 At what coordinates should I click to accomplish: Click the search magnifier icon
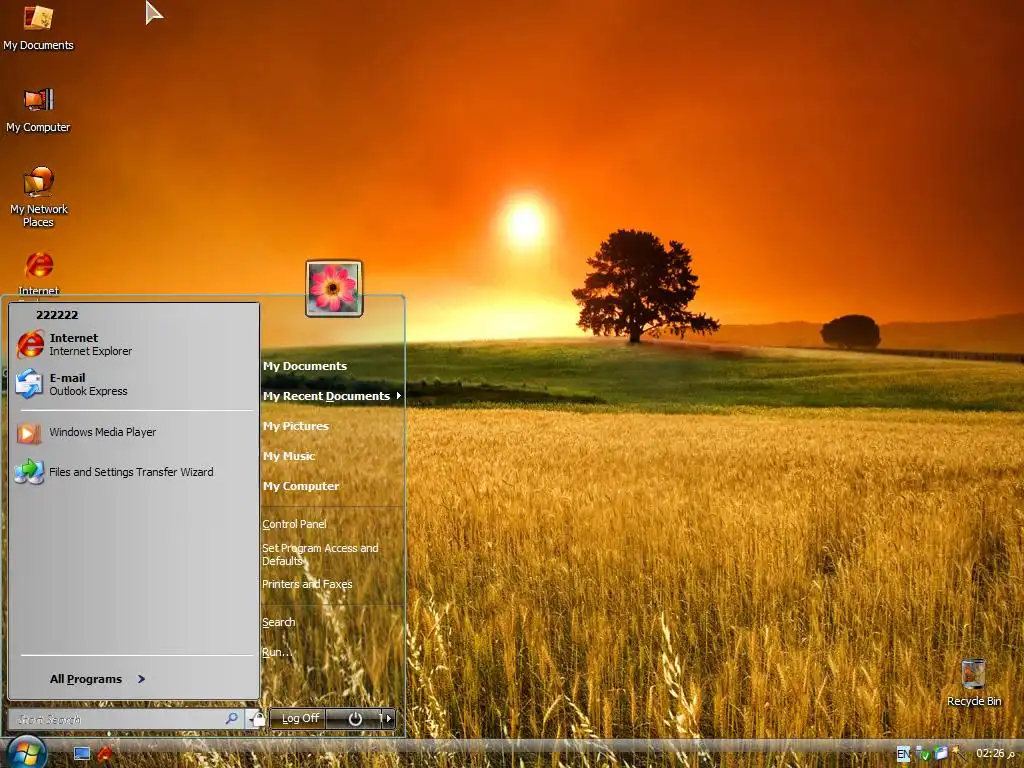[x=231, y=718]
